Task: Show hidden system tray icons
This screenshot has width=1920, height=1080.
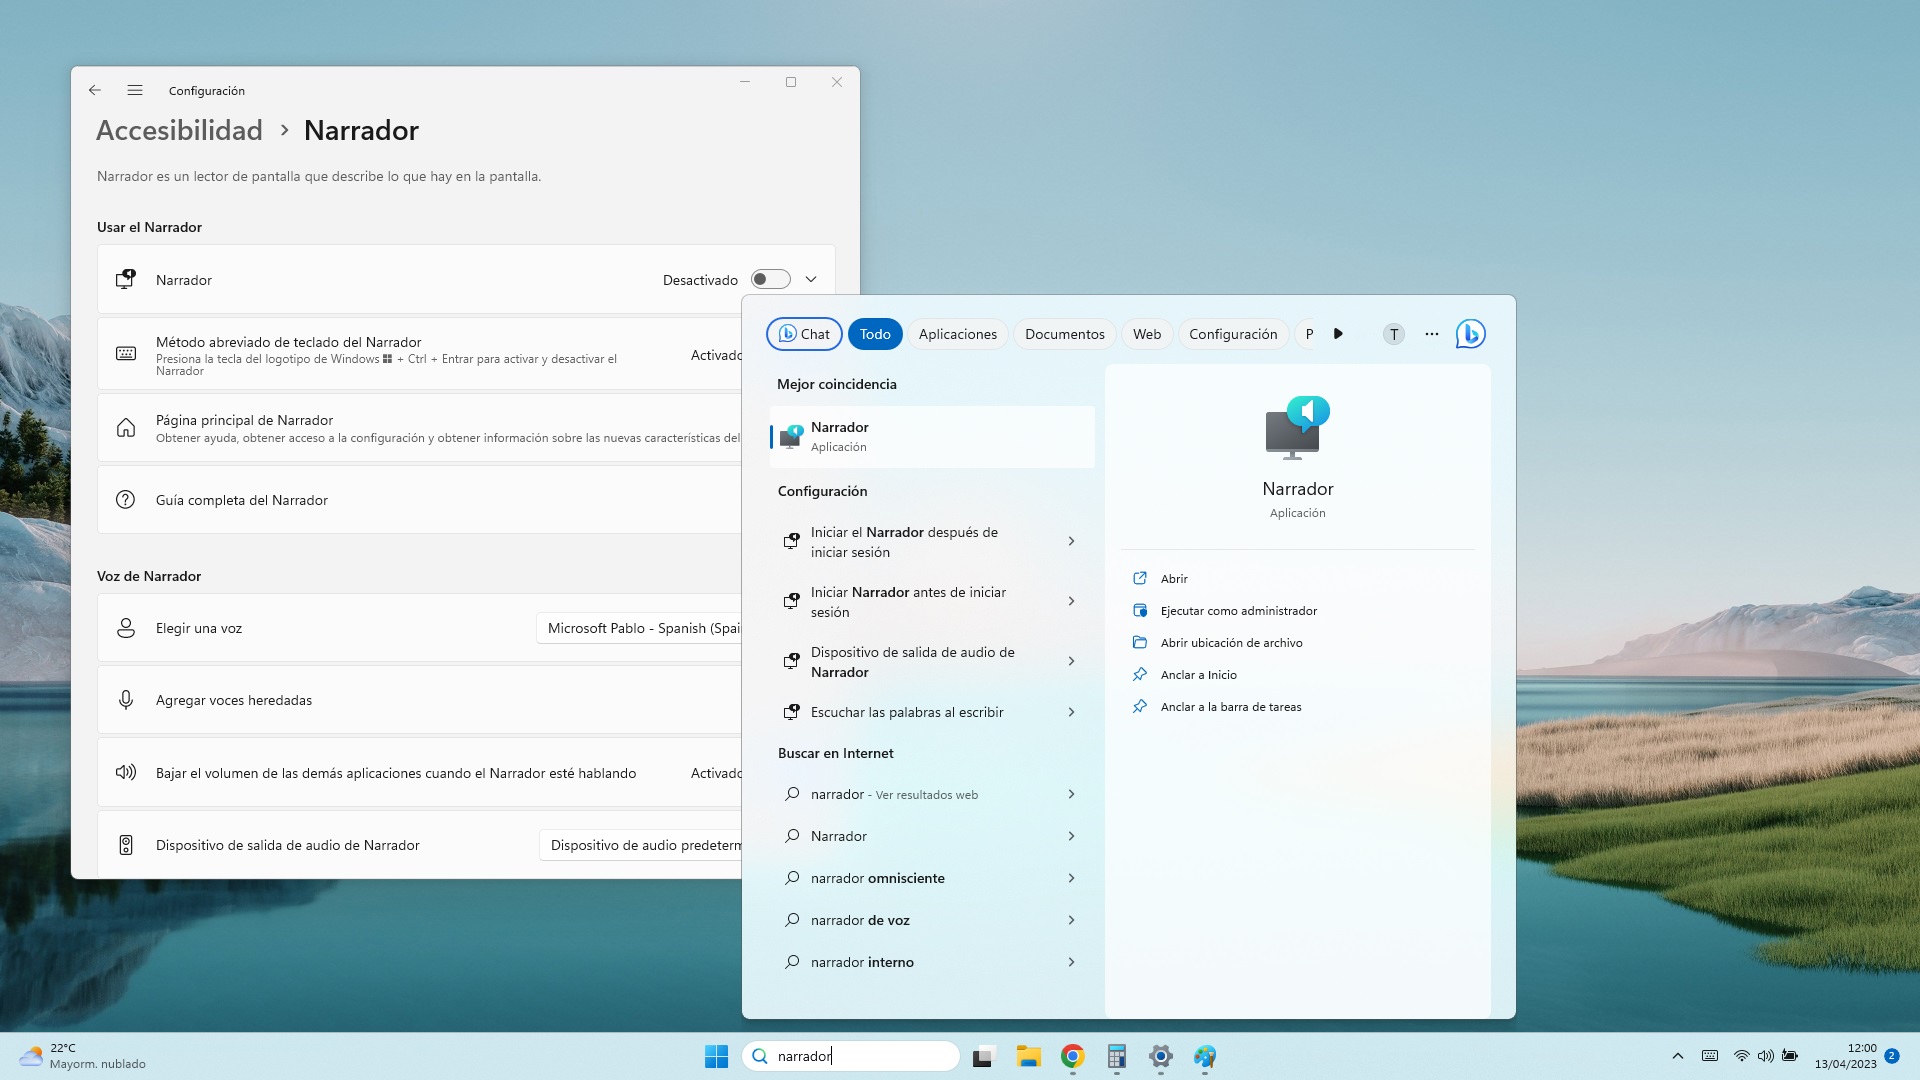Action: (1678, 1056)
